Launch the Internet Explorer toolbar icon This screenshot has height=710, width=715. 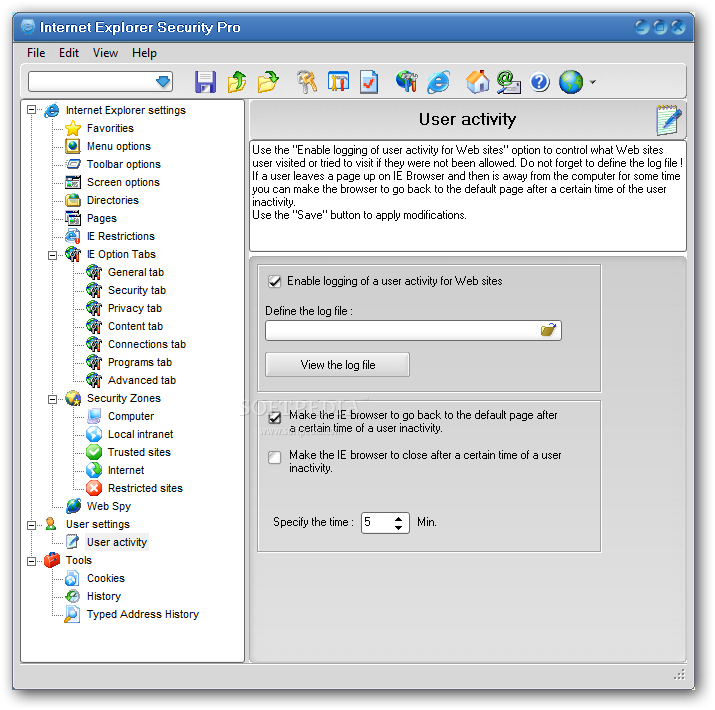click(439, 82)
